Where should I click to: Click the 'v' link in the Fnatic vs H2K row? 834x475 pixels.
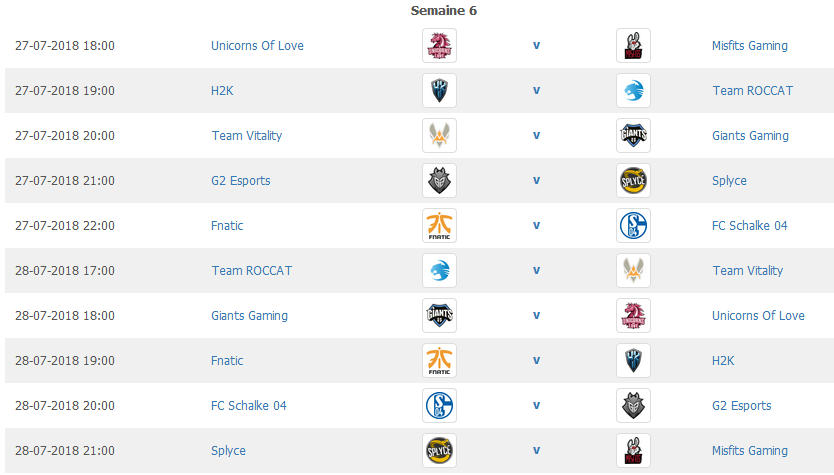click(x=537, y=361)
